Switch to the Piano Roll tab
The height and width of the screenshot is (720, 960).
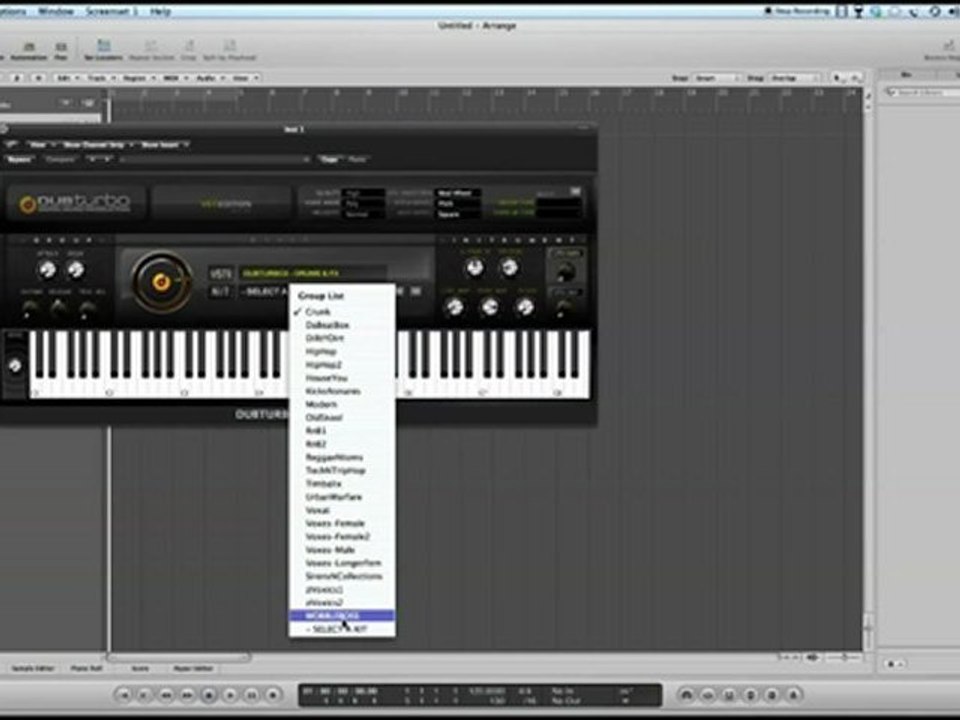coord(86,669)
